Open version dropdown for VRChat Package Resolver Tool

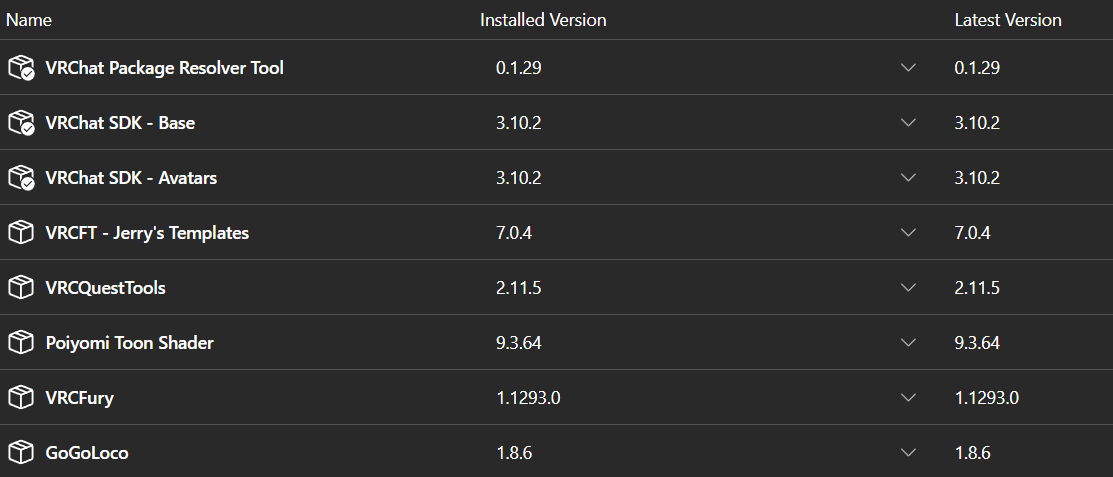908,68
